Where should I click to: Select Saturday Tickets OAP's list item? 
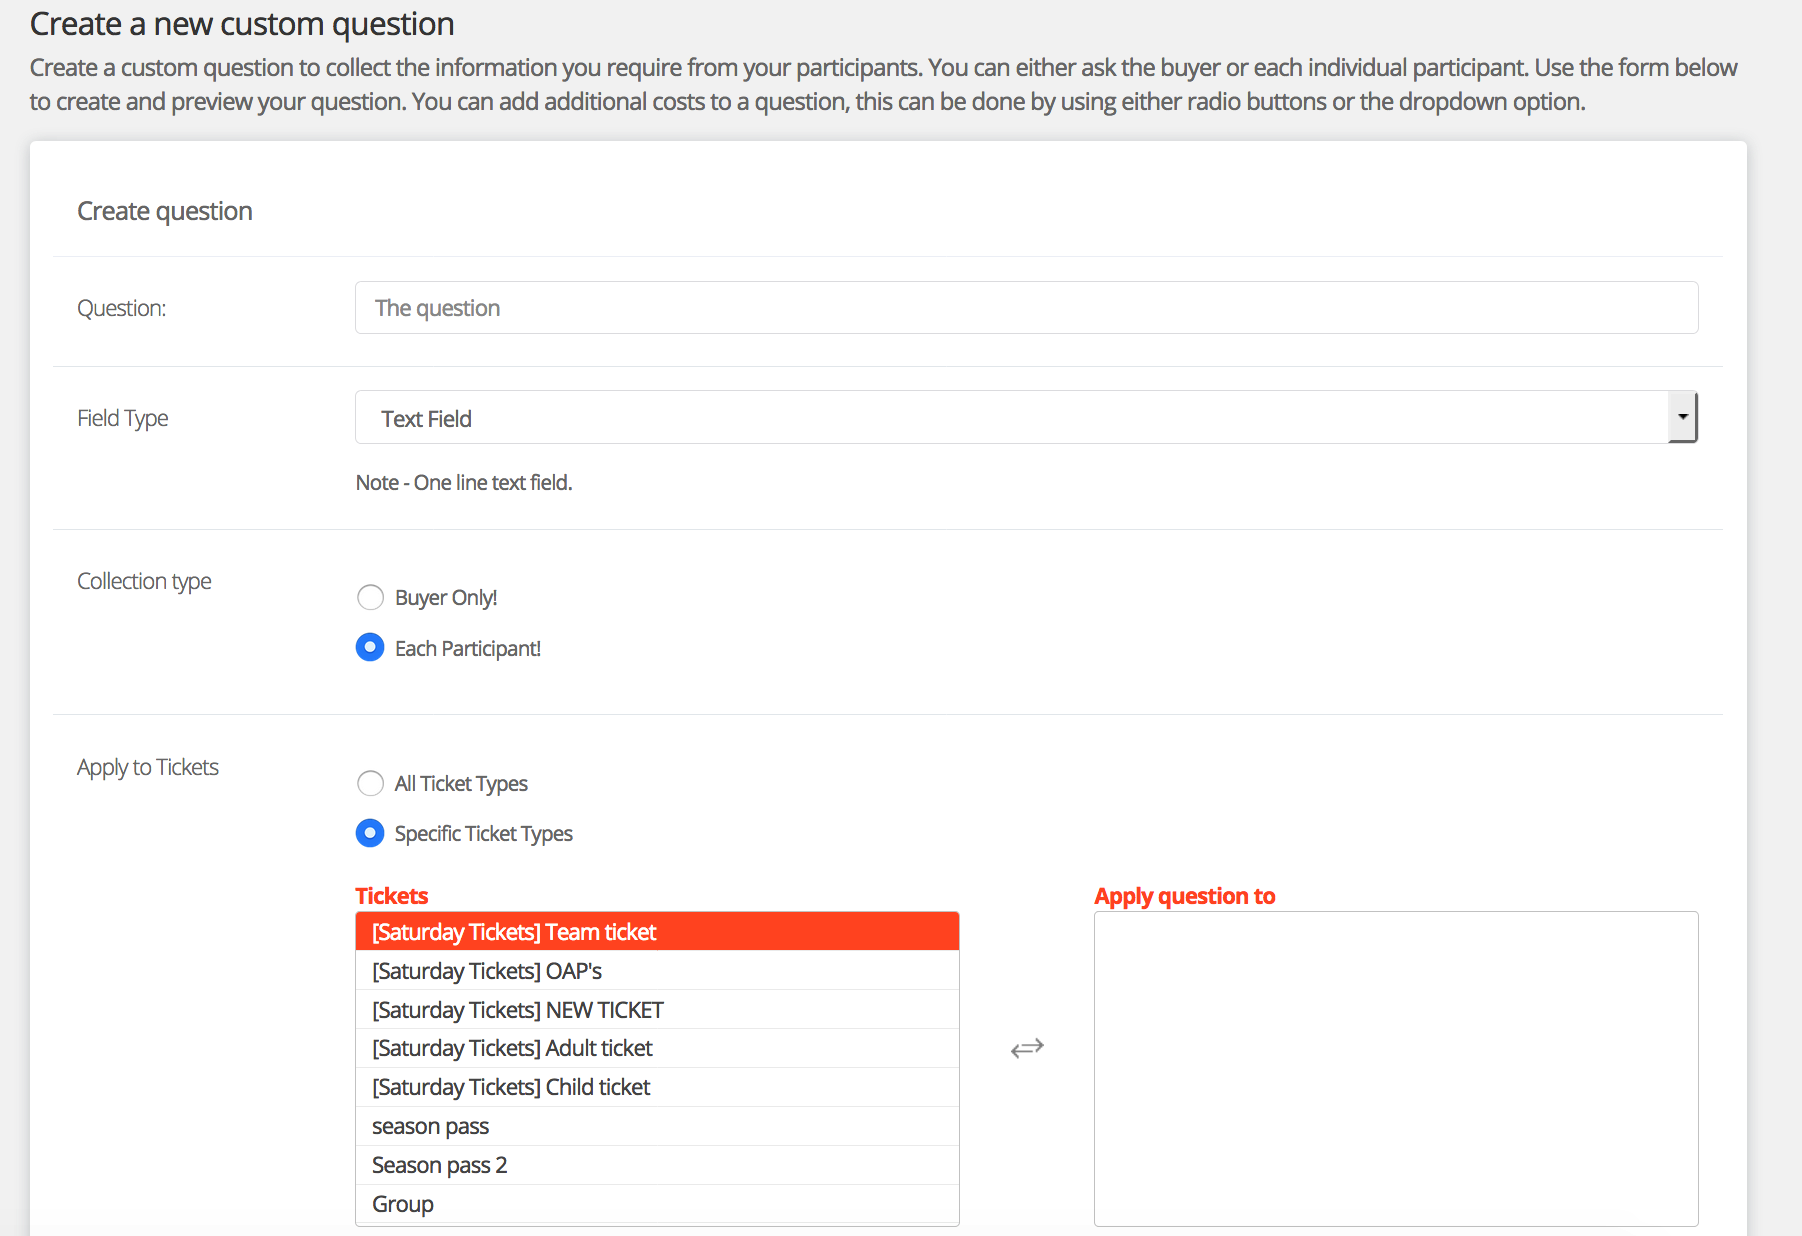pyautogui.click(x=656, y=971)
